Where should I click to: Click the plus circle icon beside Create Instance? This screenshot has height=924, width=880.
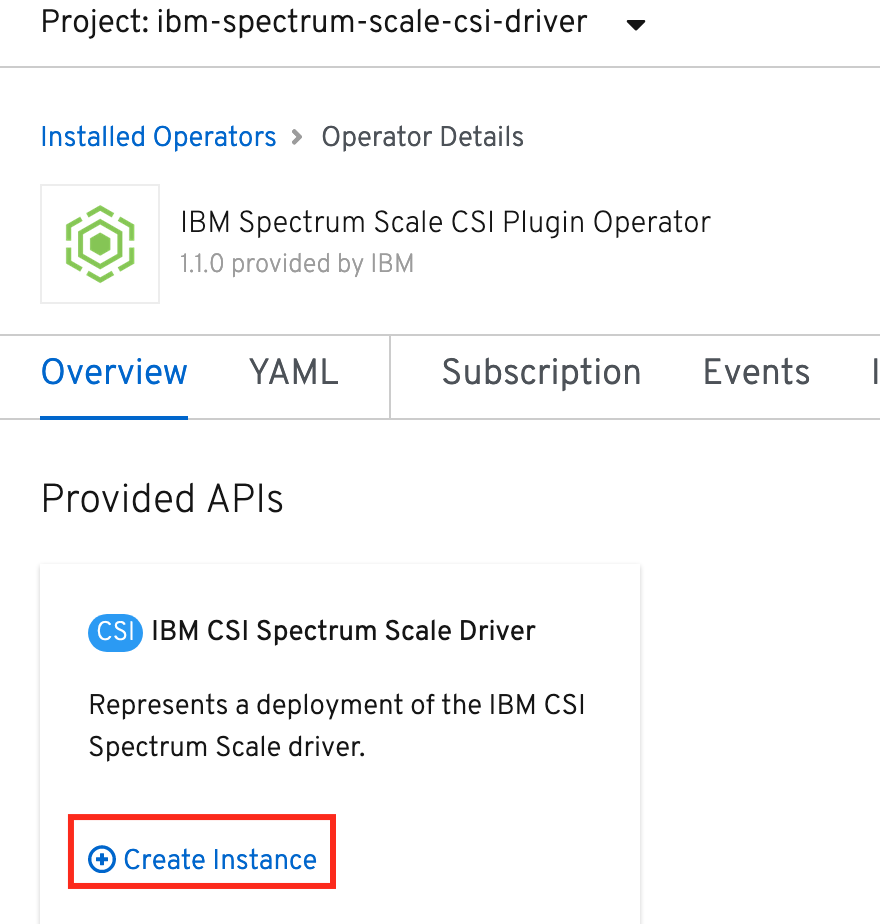point(101,859)
